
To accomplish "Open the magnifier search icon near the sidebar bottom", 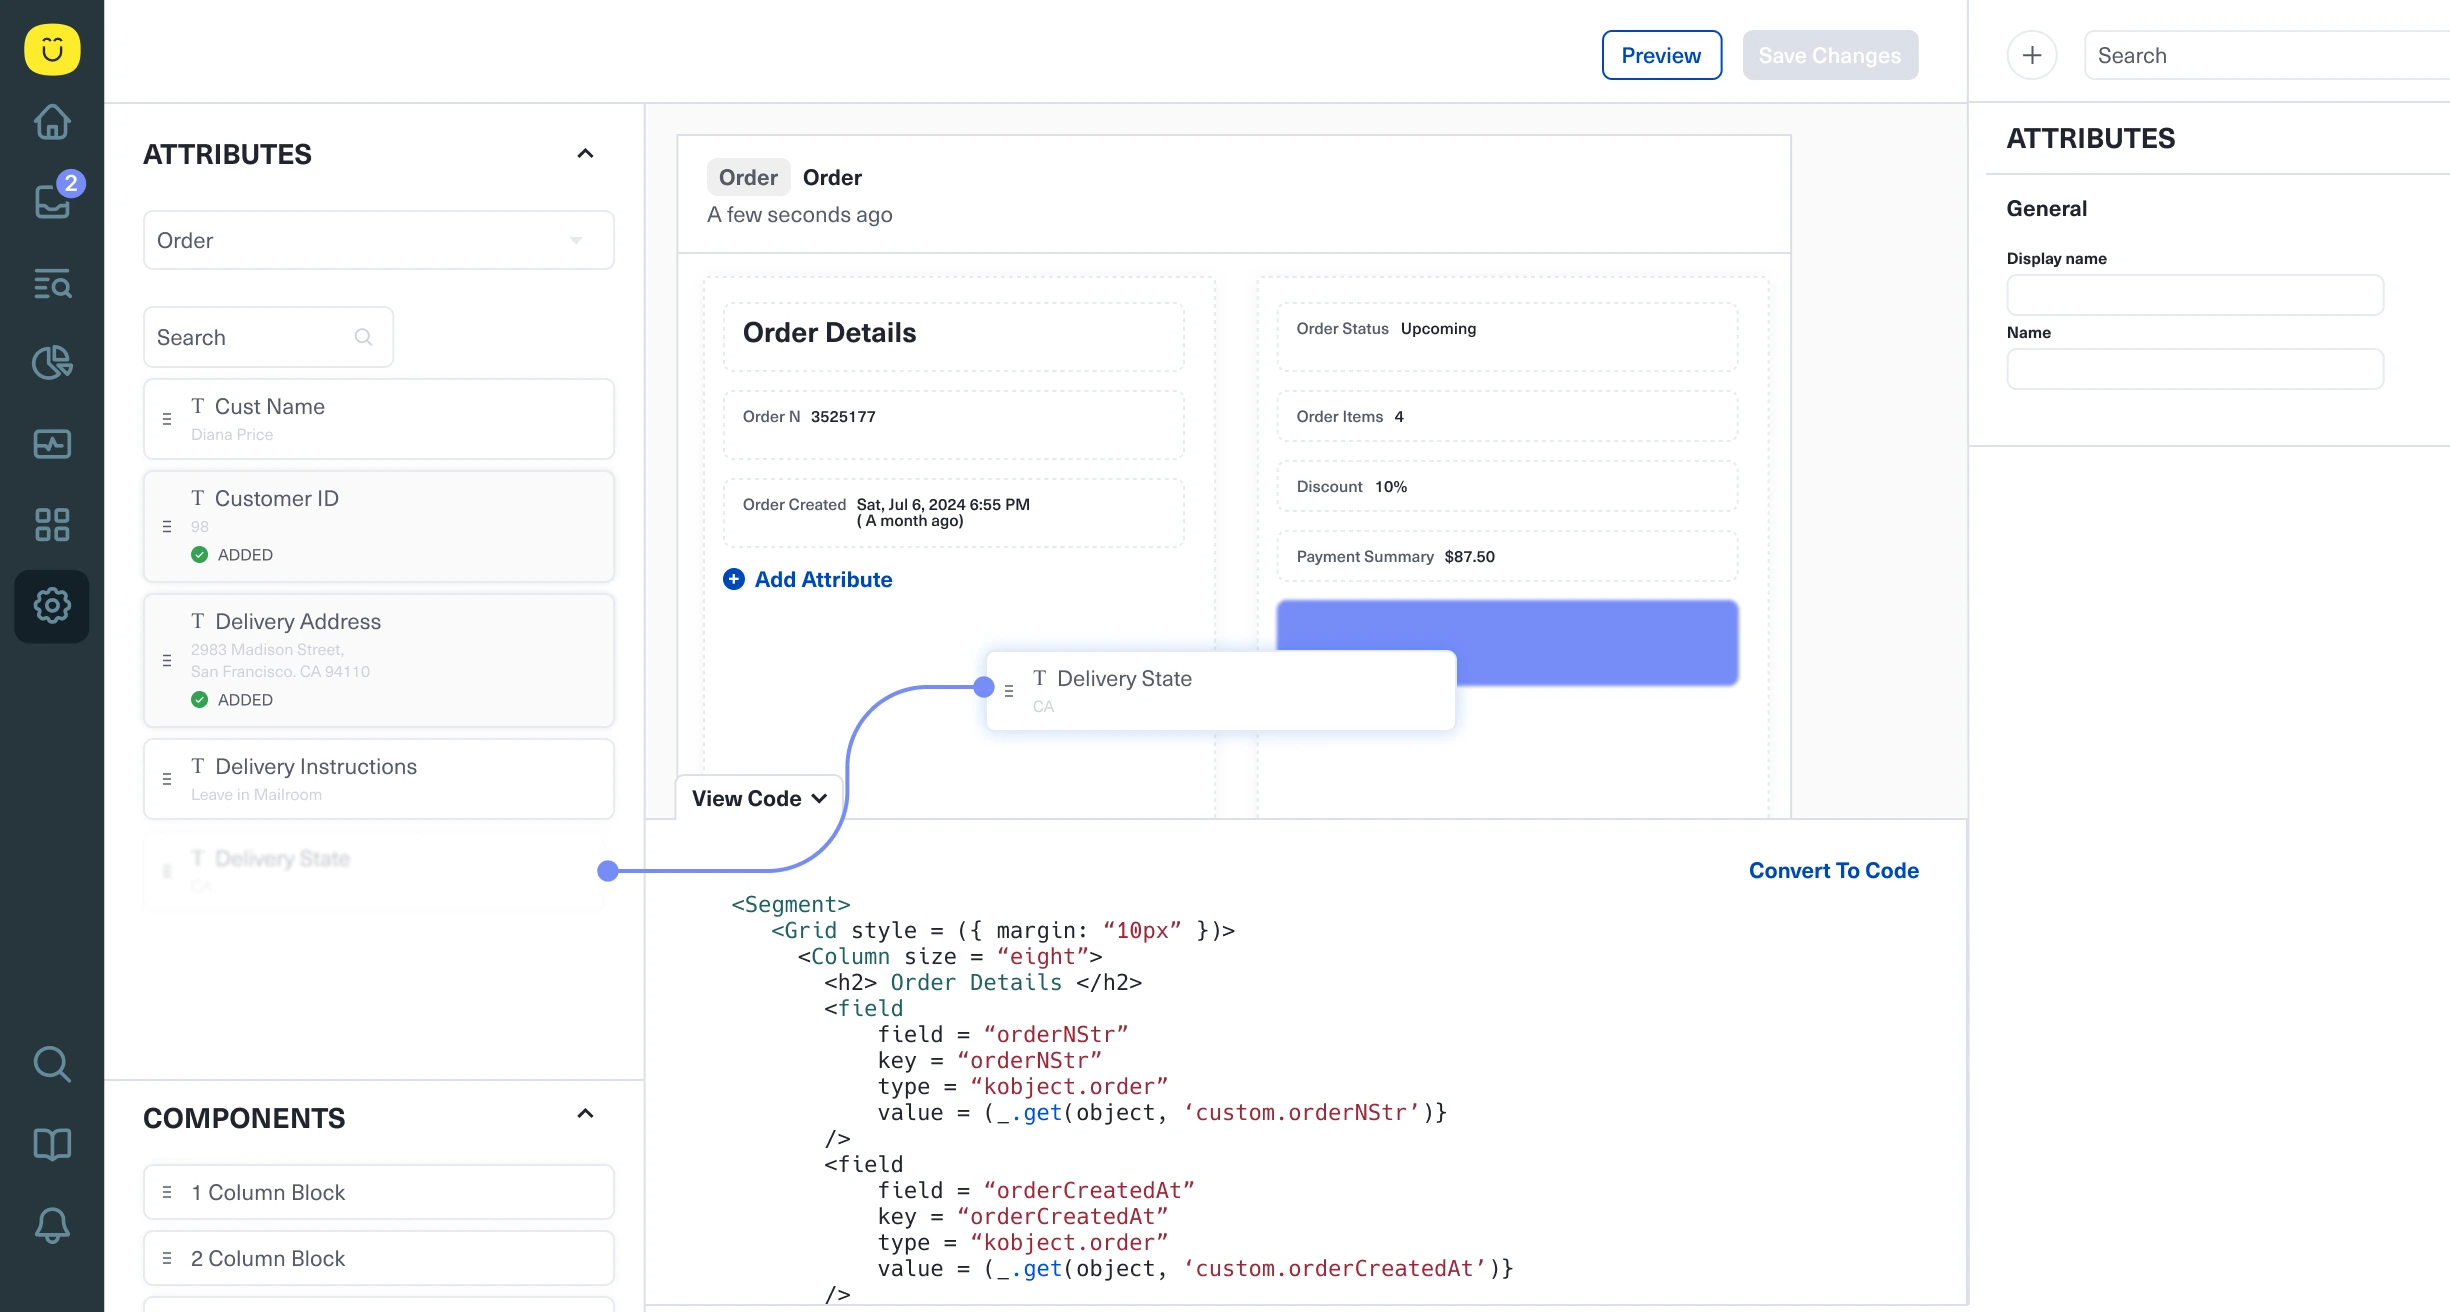I will tap(52, 1064).
